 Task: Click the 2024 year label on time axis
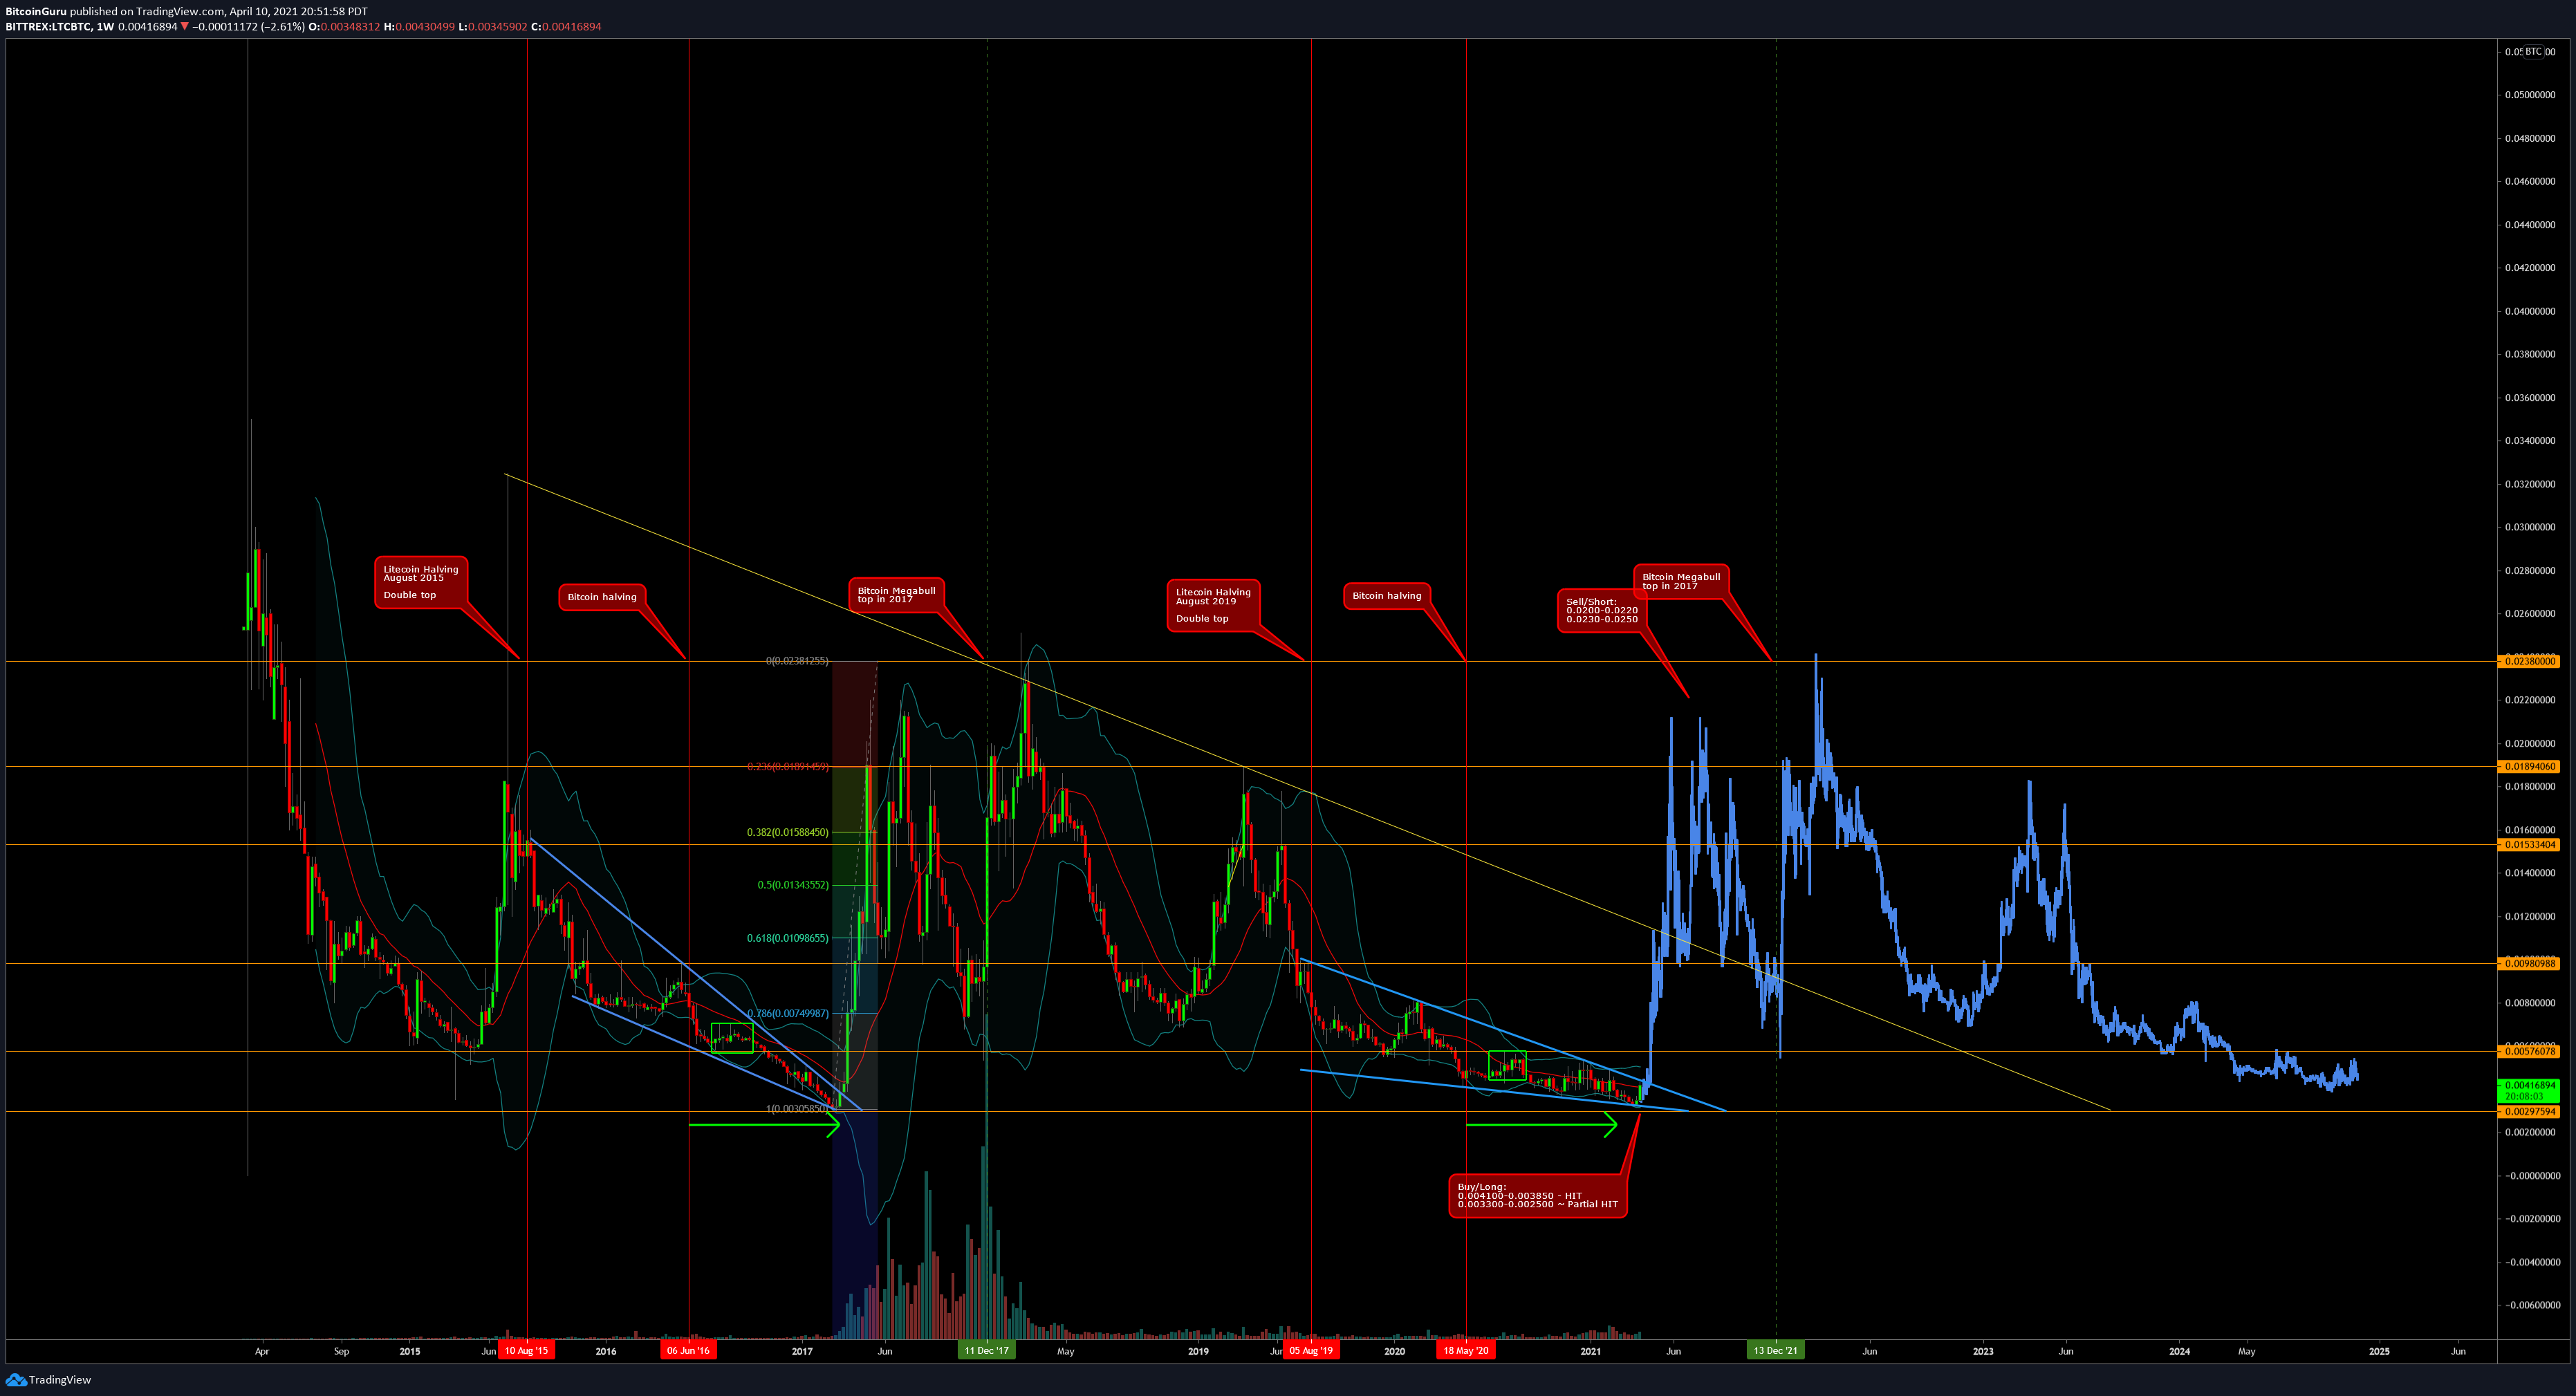click(2179, 1351)
